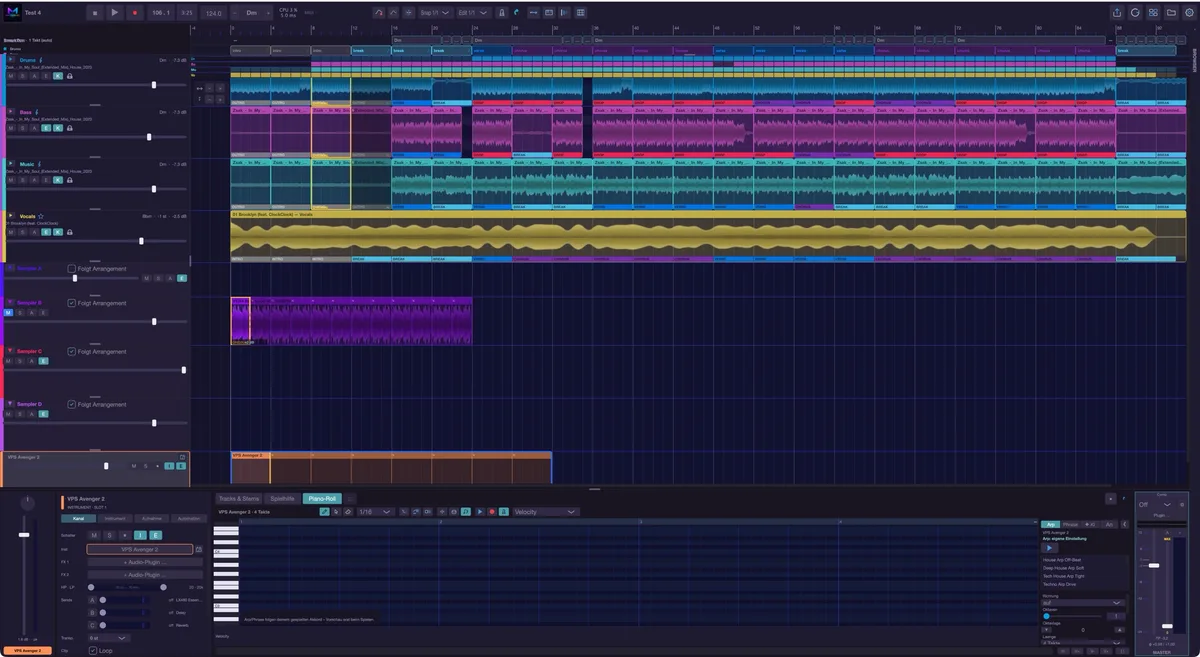Play the arp preview in Arp panel
This screenshot has height=657, width=1200.
pyautogui.click(x=1049, y=547)
